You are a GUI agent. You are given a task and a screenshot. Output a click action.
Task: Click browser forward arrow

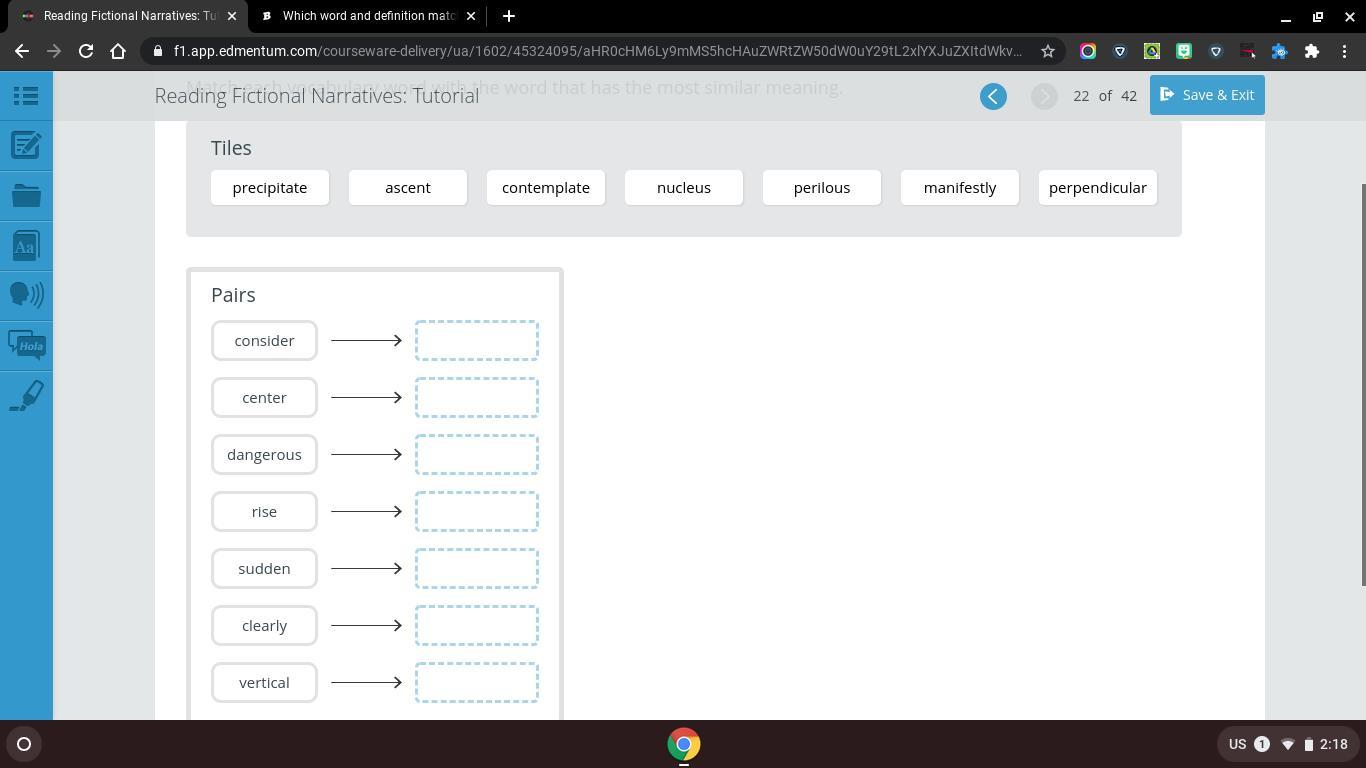point(54,51)
